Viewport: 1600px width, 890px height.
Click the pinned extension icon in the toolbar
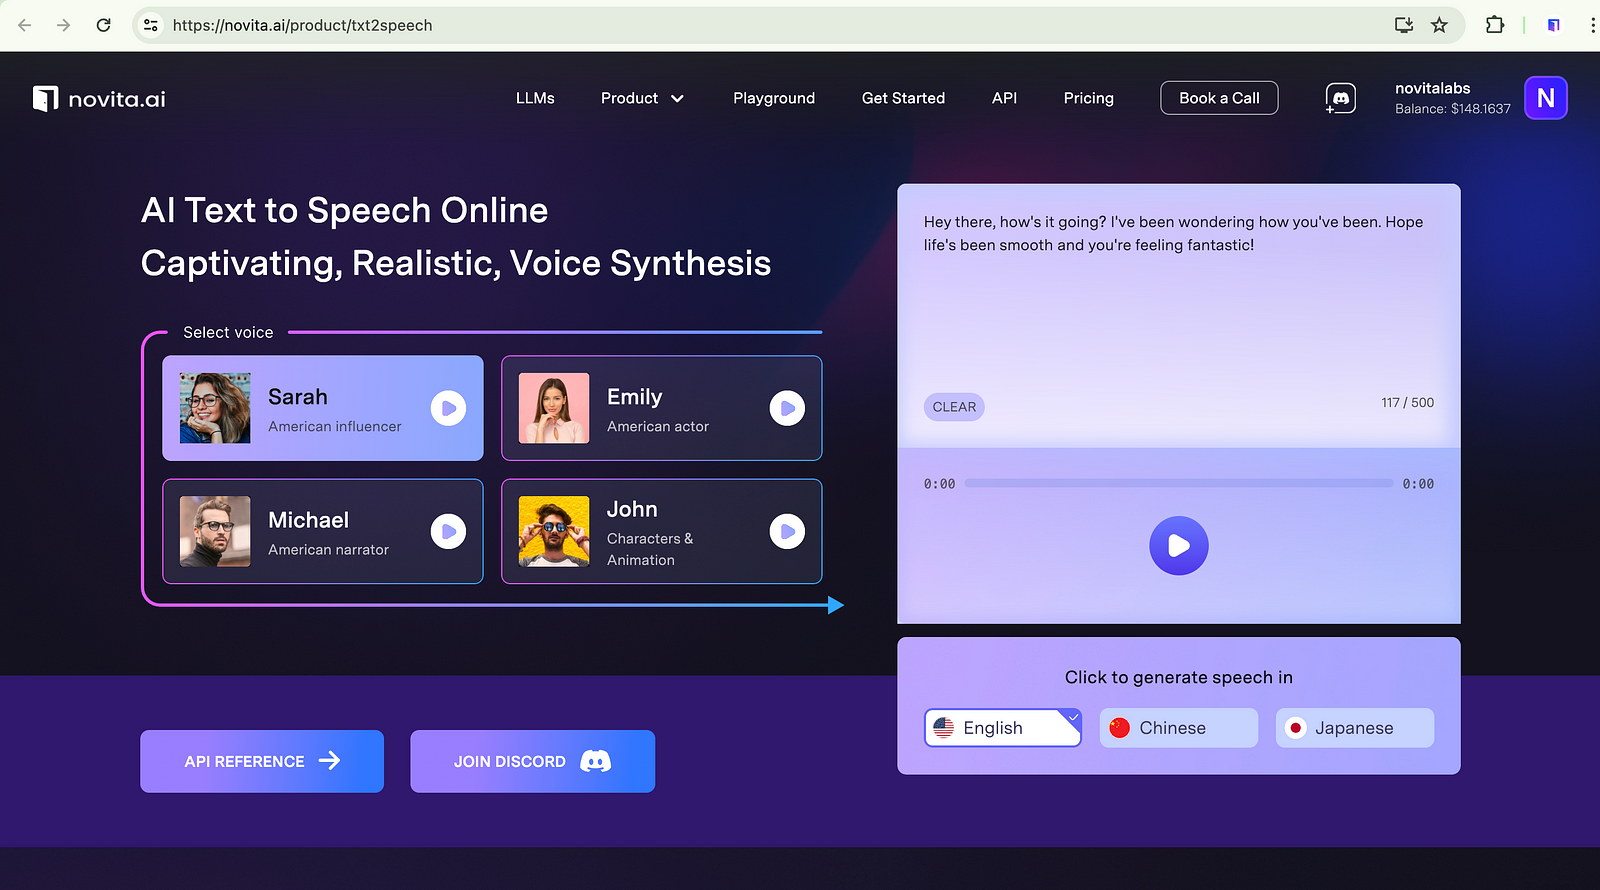[x=1553, y=25]
